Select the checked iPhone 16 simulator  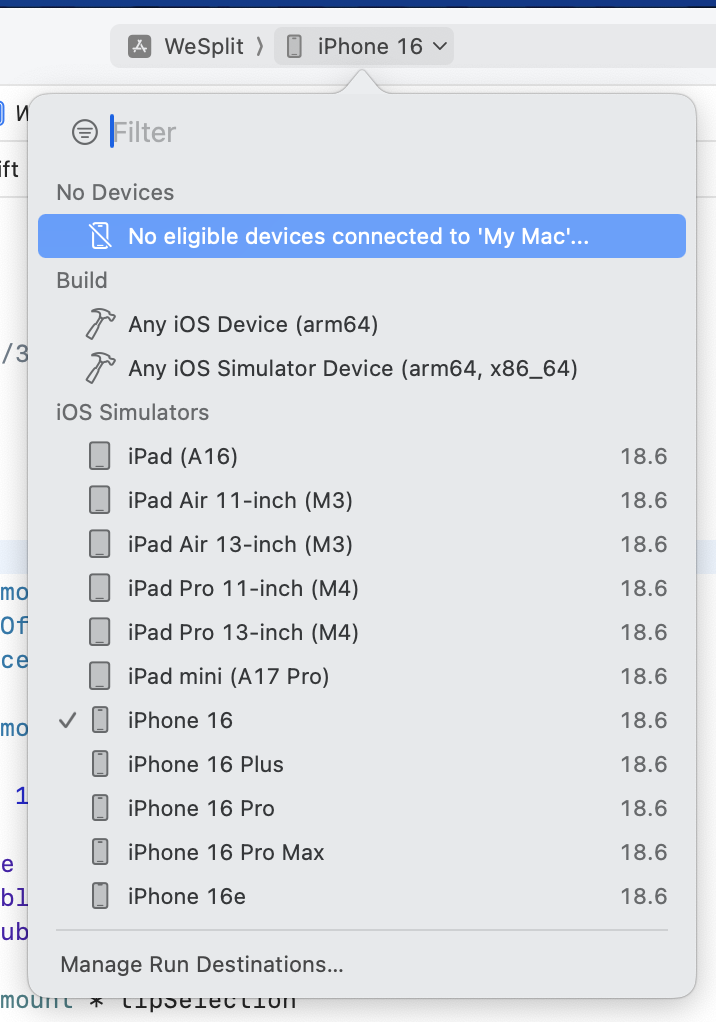pos(362,720)
